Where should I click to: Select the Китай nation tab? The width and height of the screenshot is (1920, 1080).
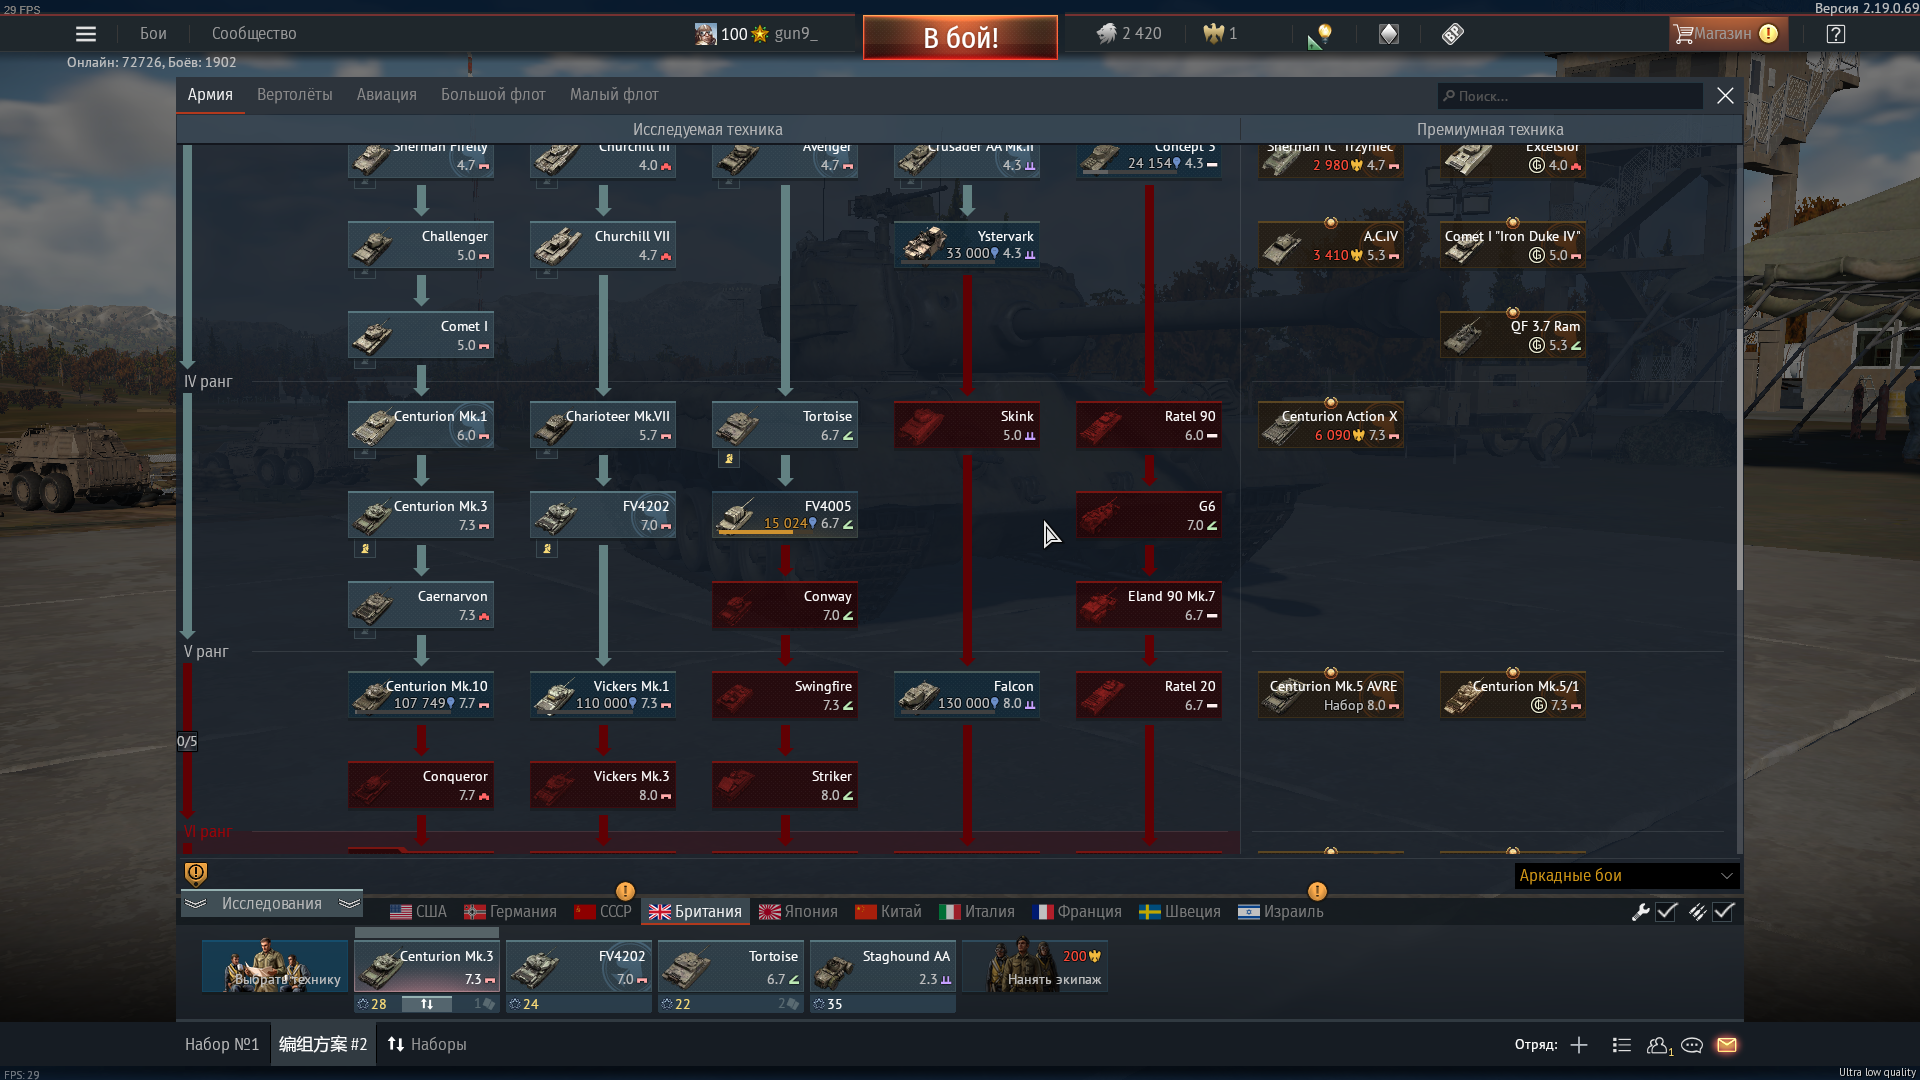888,912
